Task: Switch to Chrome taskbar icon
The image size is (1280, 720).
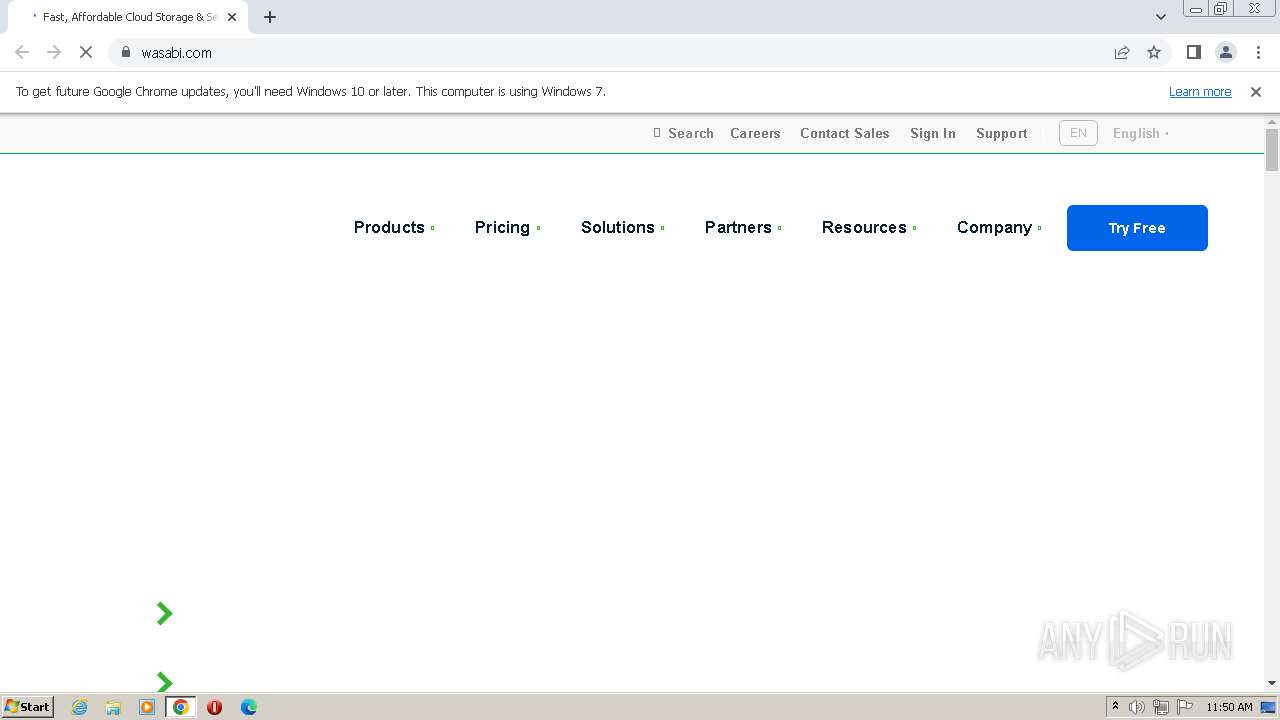Action: point(181,707)
